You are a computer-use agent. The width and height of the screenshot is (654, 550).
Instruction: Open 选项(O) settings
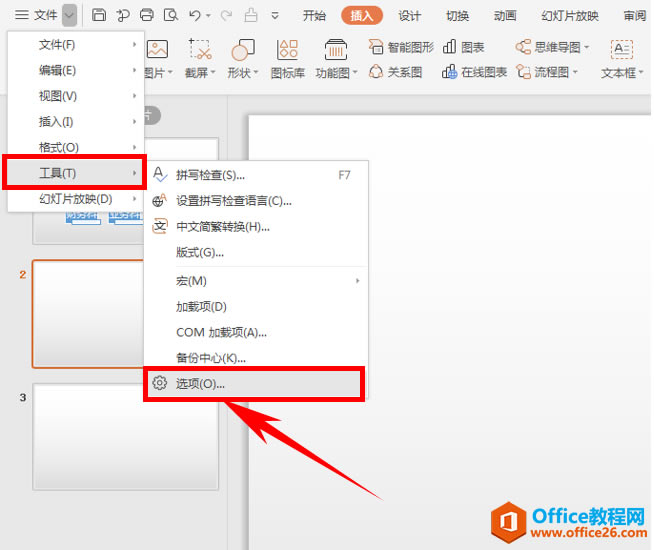click(x=254, y=384)
